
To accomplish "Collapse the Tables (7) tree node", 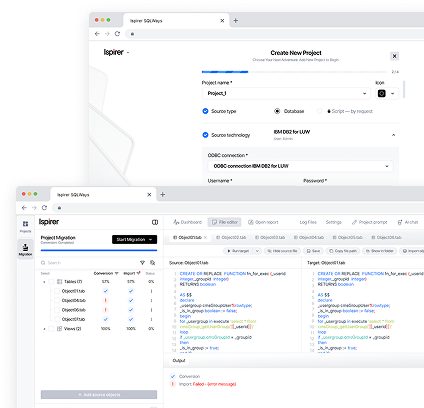I will pyautogui.click(x=44, y=282).
